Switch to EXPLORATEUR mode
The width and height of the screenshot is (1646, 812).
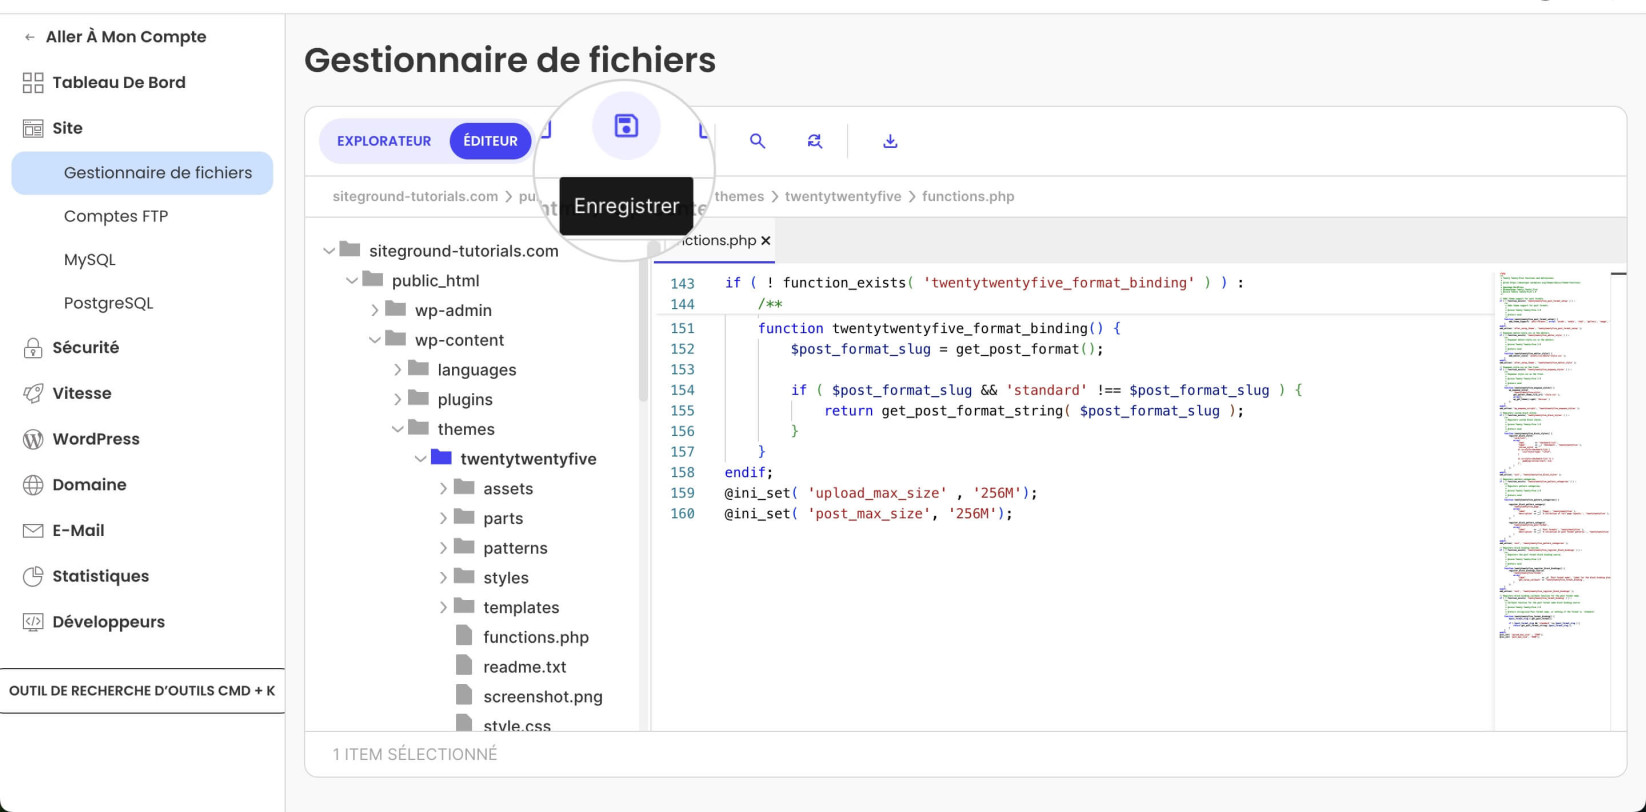(x=384, y=141)
